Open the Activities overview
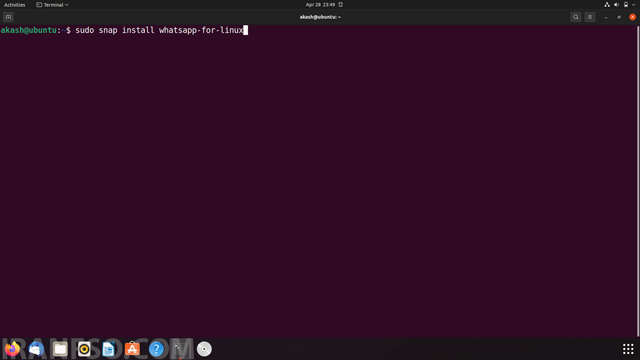Image resolution: width=640 pixels, height=360 pixels. pyautogui.click(x=15, y=5)
